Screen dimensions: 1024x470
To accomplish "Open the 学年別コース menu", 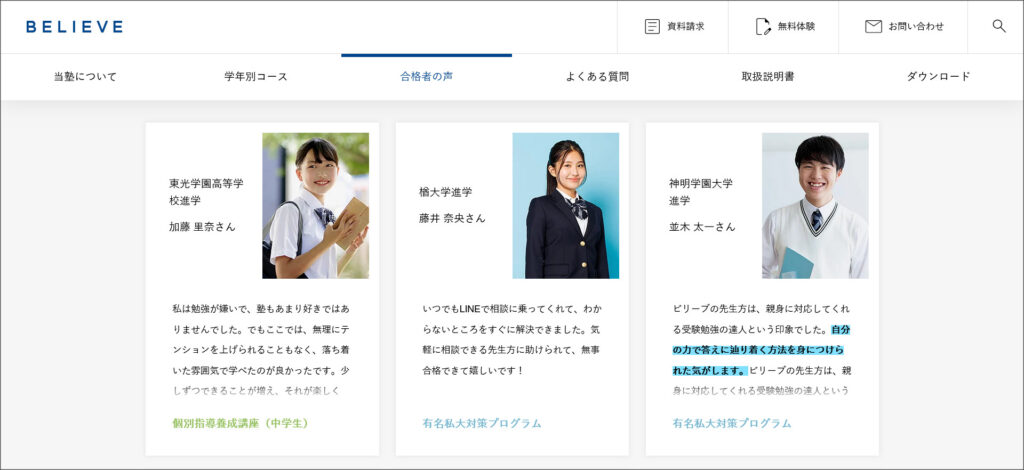I will coord(256,76).
